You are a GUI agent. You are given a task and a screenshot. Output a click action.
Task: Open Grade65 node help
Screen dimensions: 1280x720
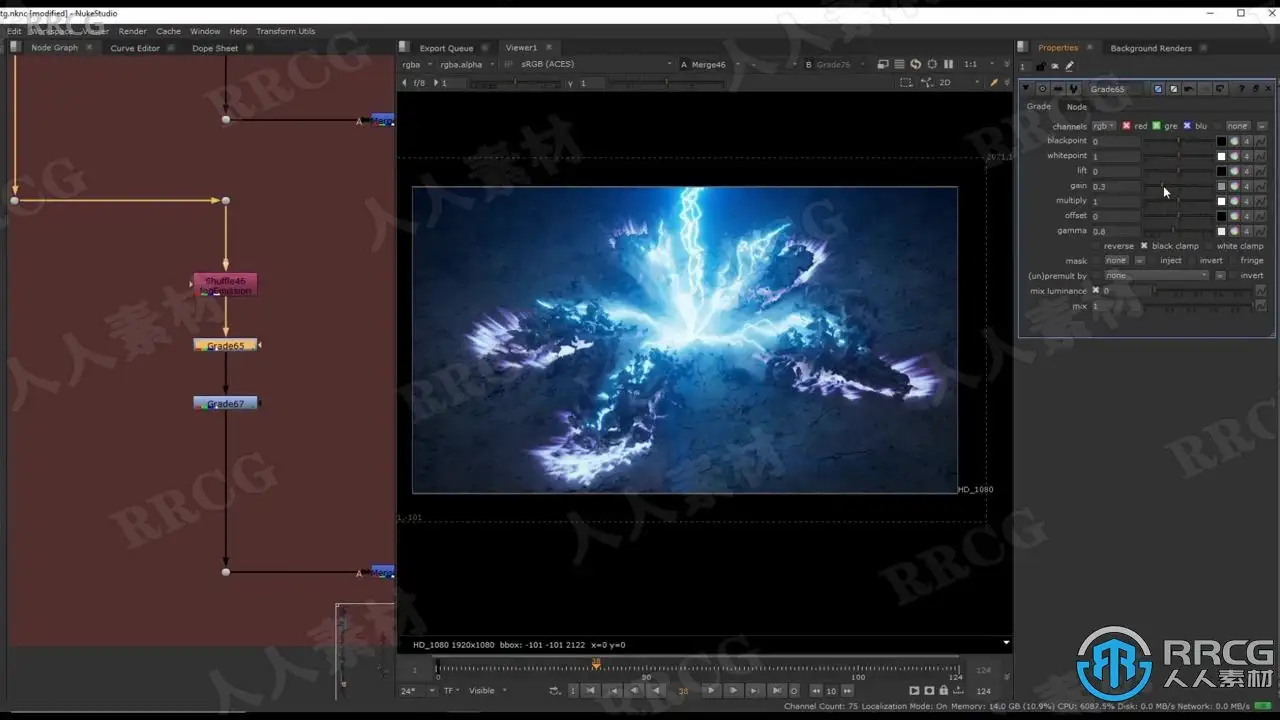[x=1242, y=89]
